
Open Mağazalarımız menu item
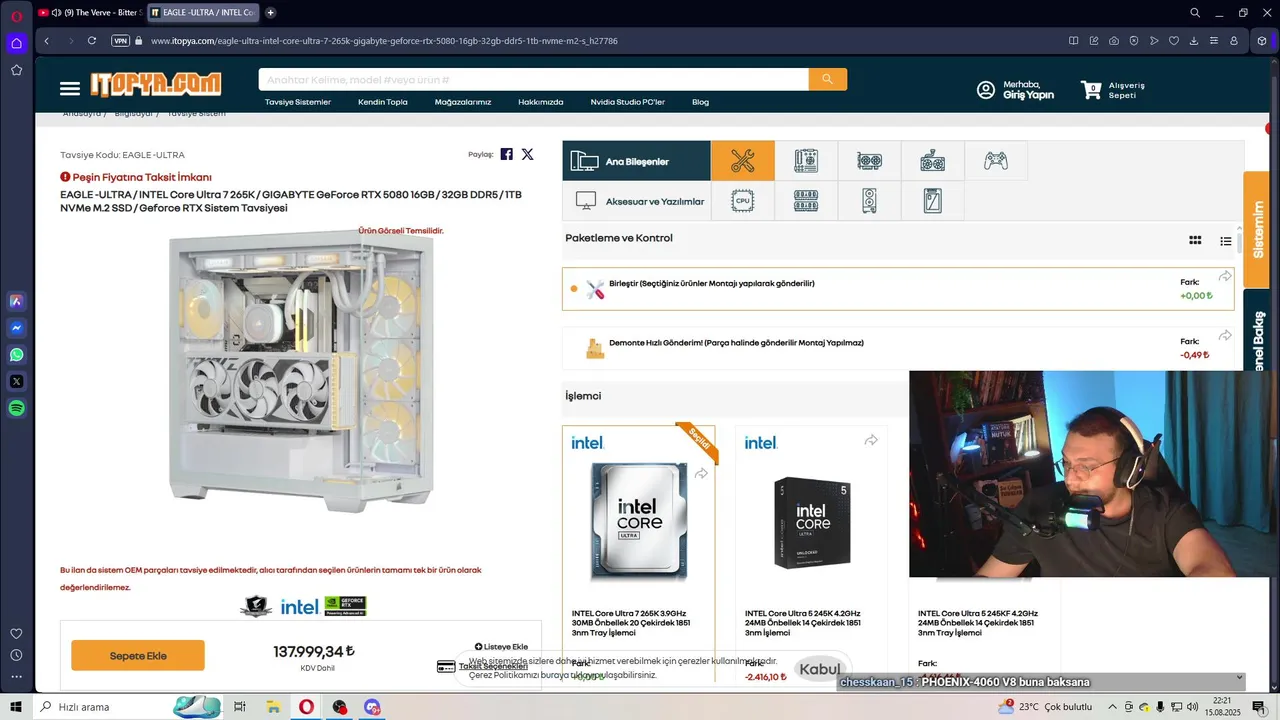(463, 102)
